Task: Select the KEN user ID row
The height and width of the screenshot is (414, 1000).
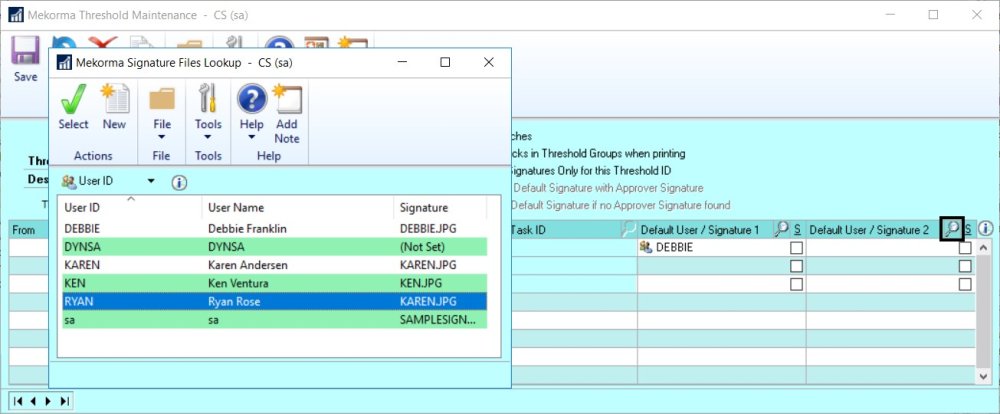Action: point(275,283)
